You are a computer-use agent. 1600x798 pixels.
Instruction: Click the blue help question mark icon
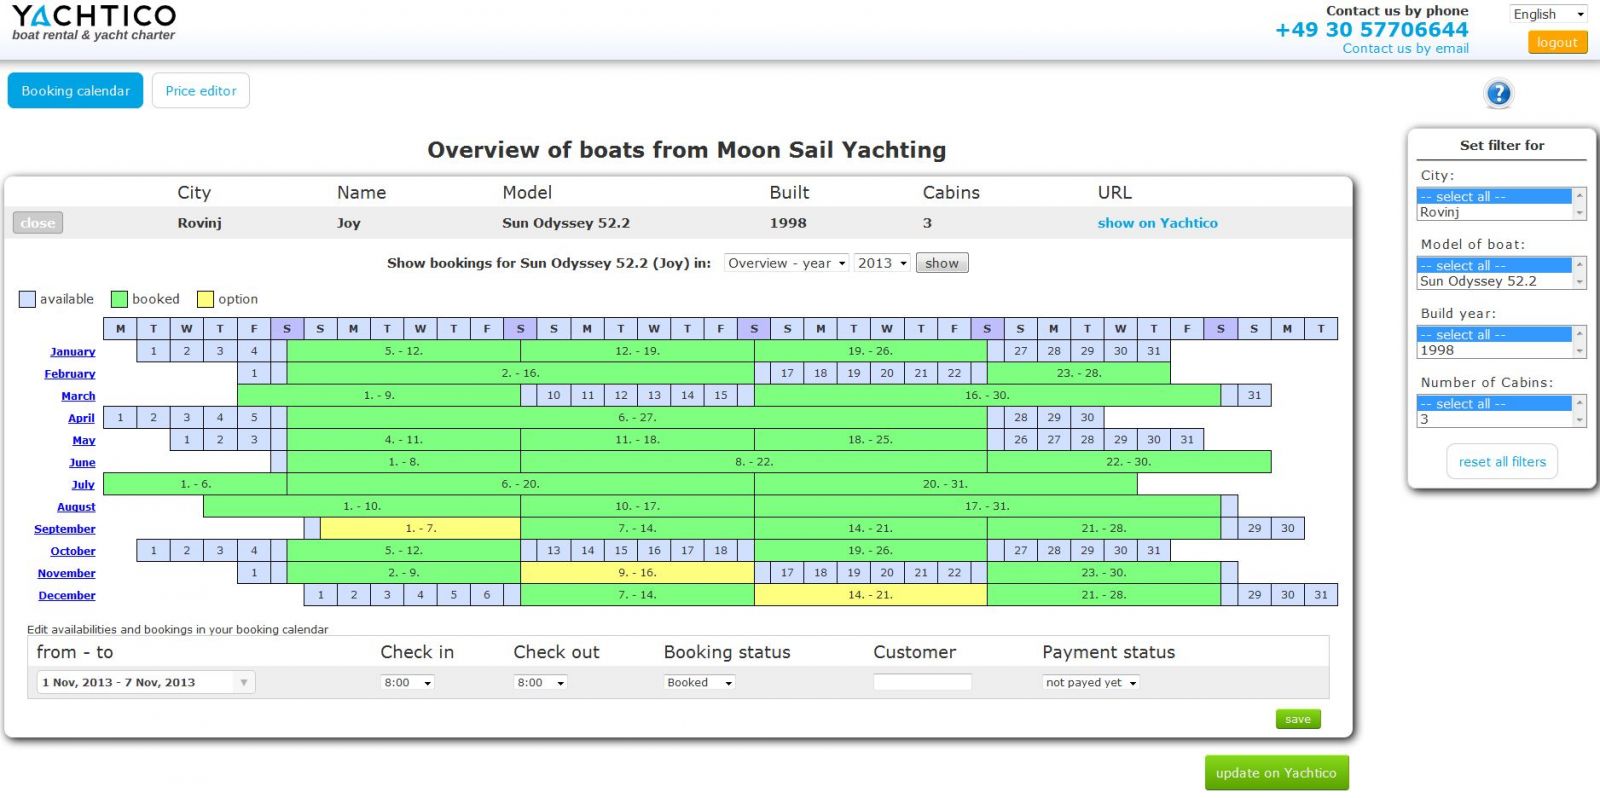tap(1498, 94)
